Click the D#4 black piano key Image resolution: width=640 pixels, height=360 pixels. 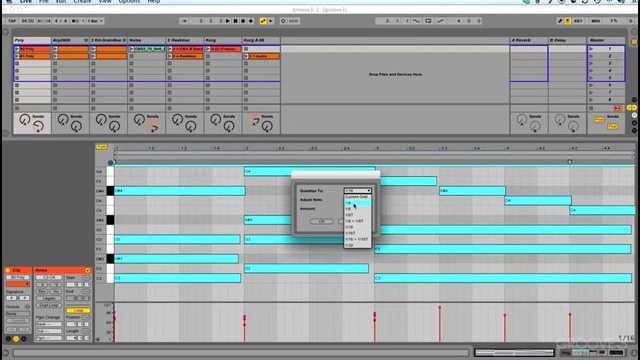point(110,191)
